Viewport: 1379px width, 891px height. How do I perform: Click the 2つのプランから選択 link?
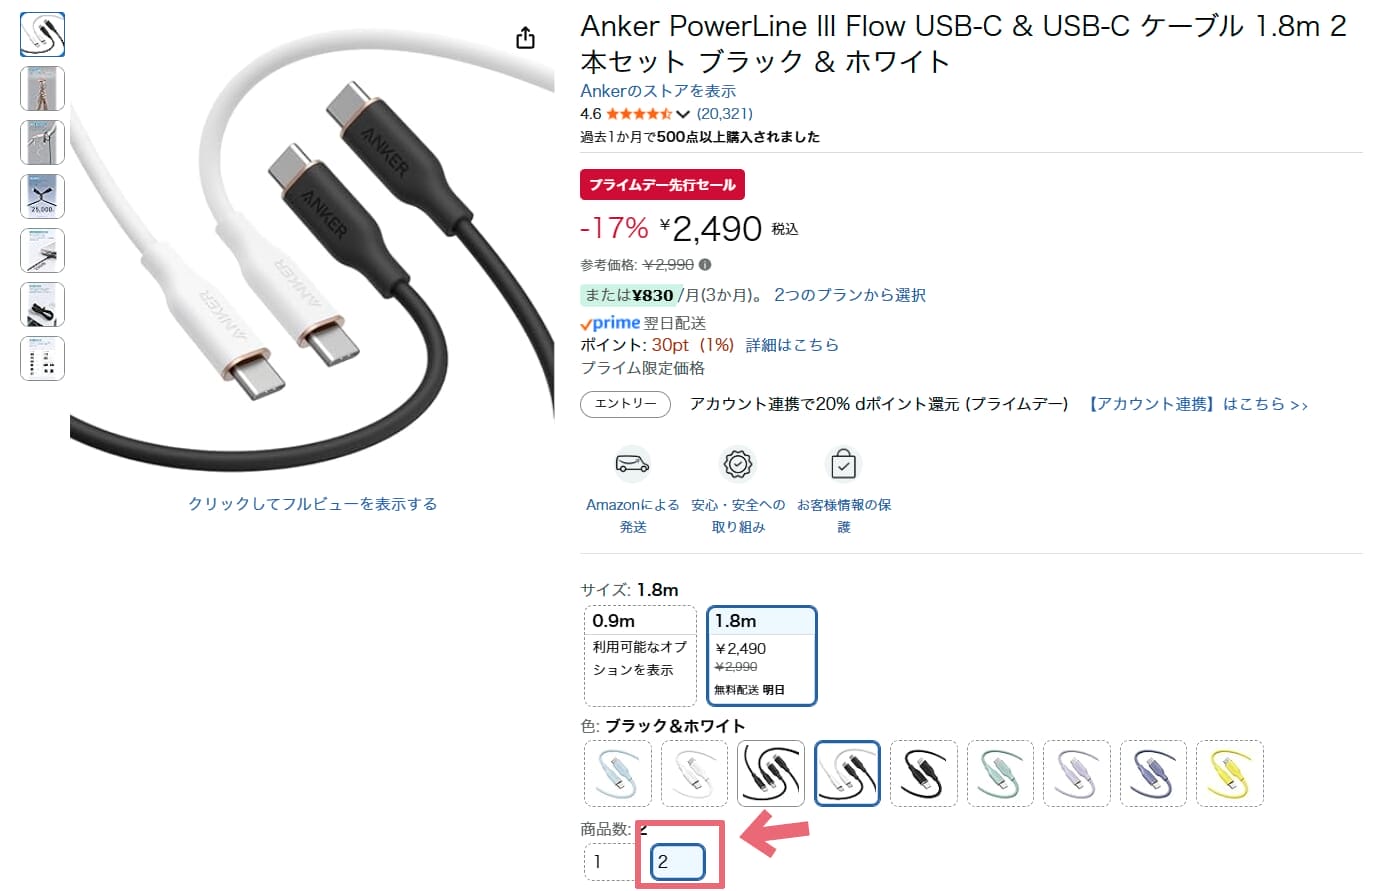pyautogui.click(x=850, y=295)
